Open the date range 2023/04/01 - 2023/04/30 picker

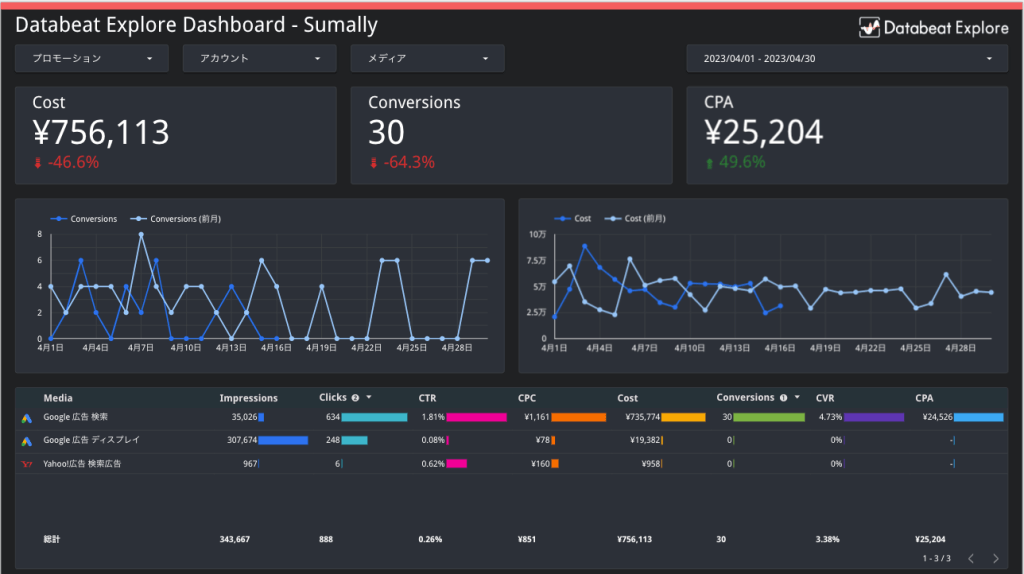click(847, 58)
